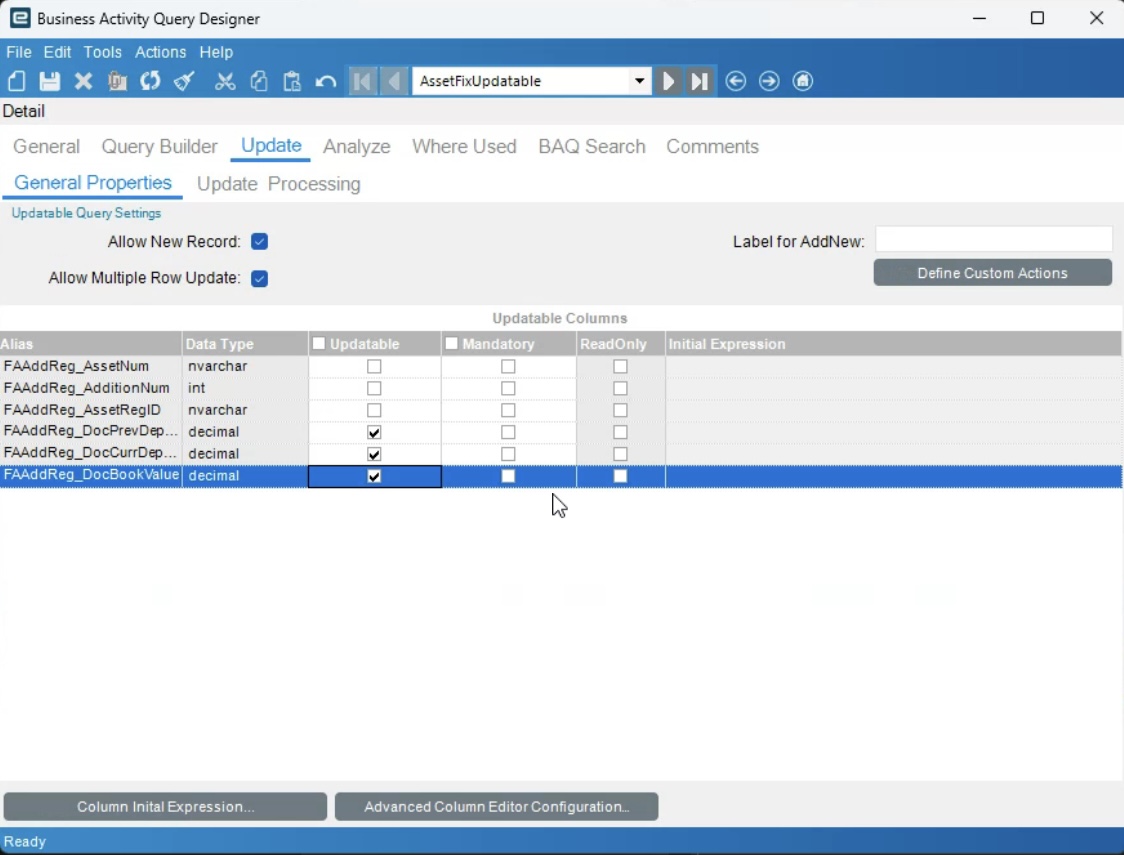Switch to the Comments tab
Screen dimensions: 1124x855
pos(713,146)
